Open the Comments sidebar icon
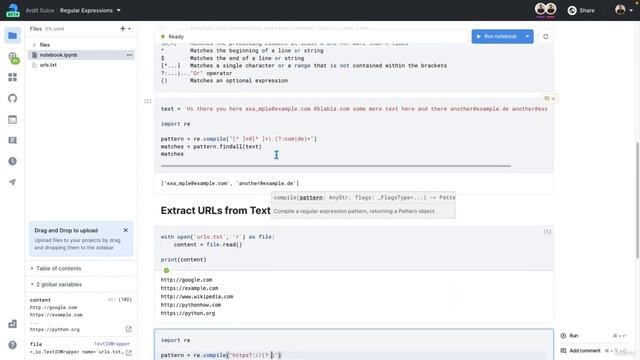 pos(13,140)
